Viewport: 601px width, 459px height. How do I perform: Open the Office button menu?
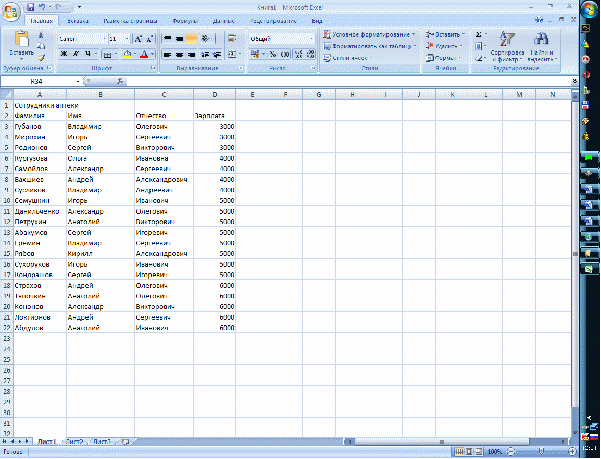11,11
